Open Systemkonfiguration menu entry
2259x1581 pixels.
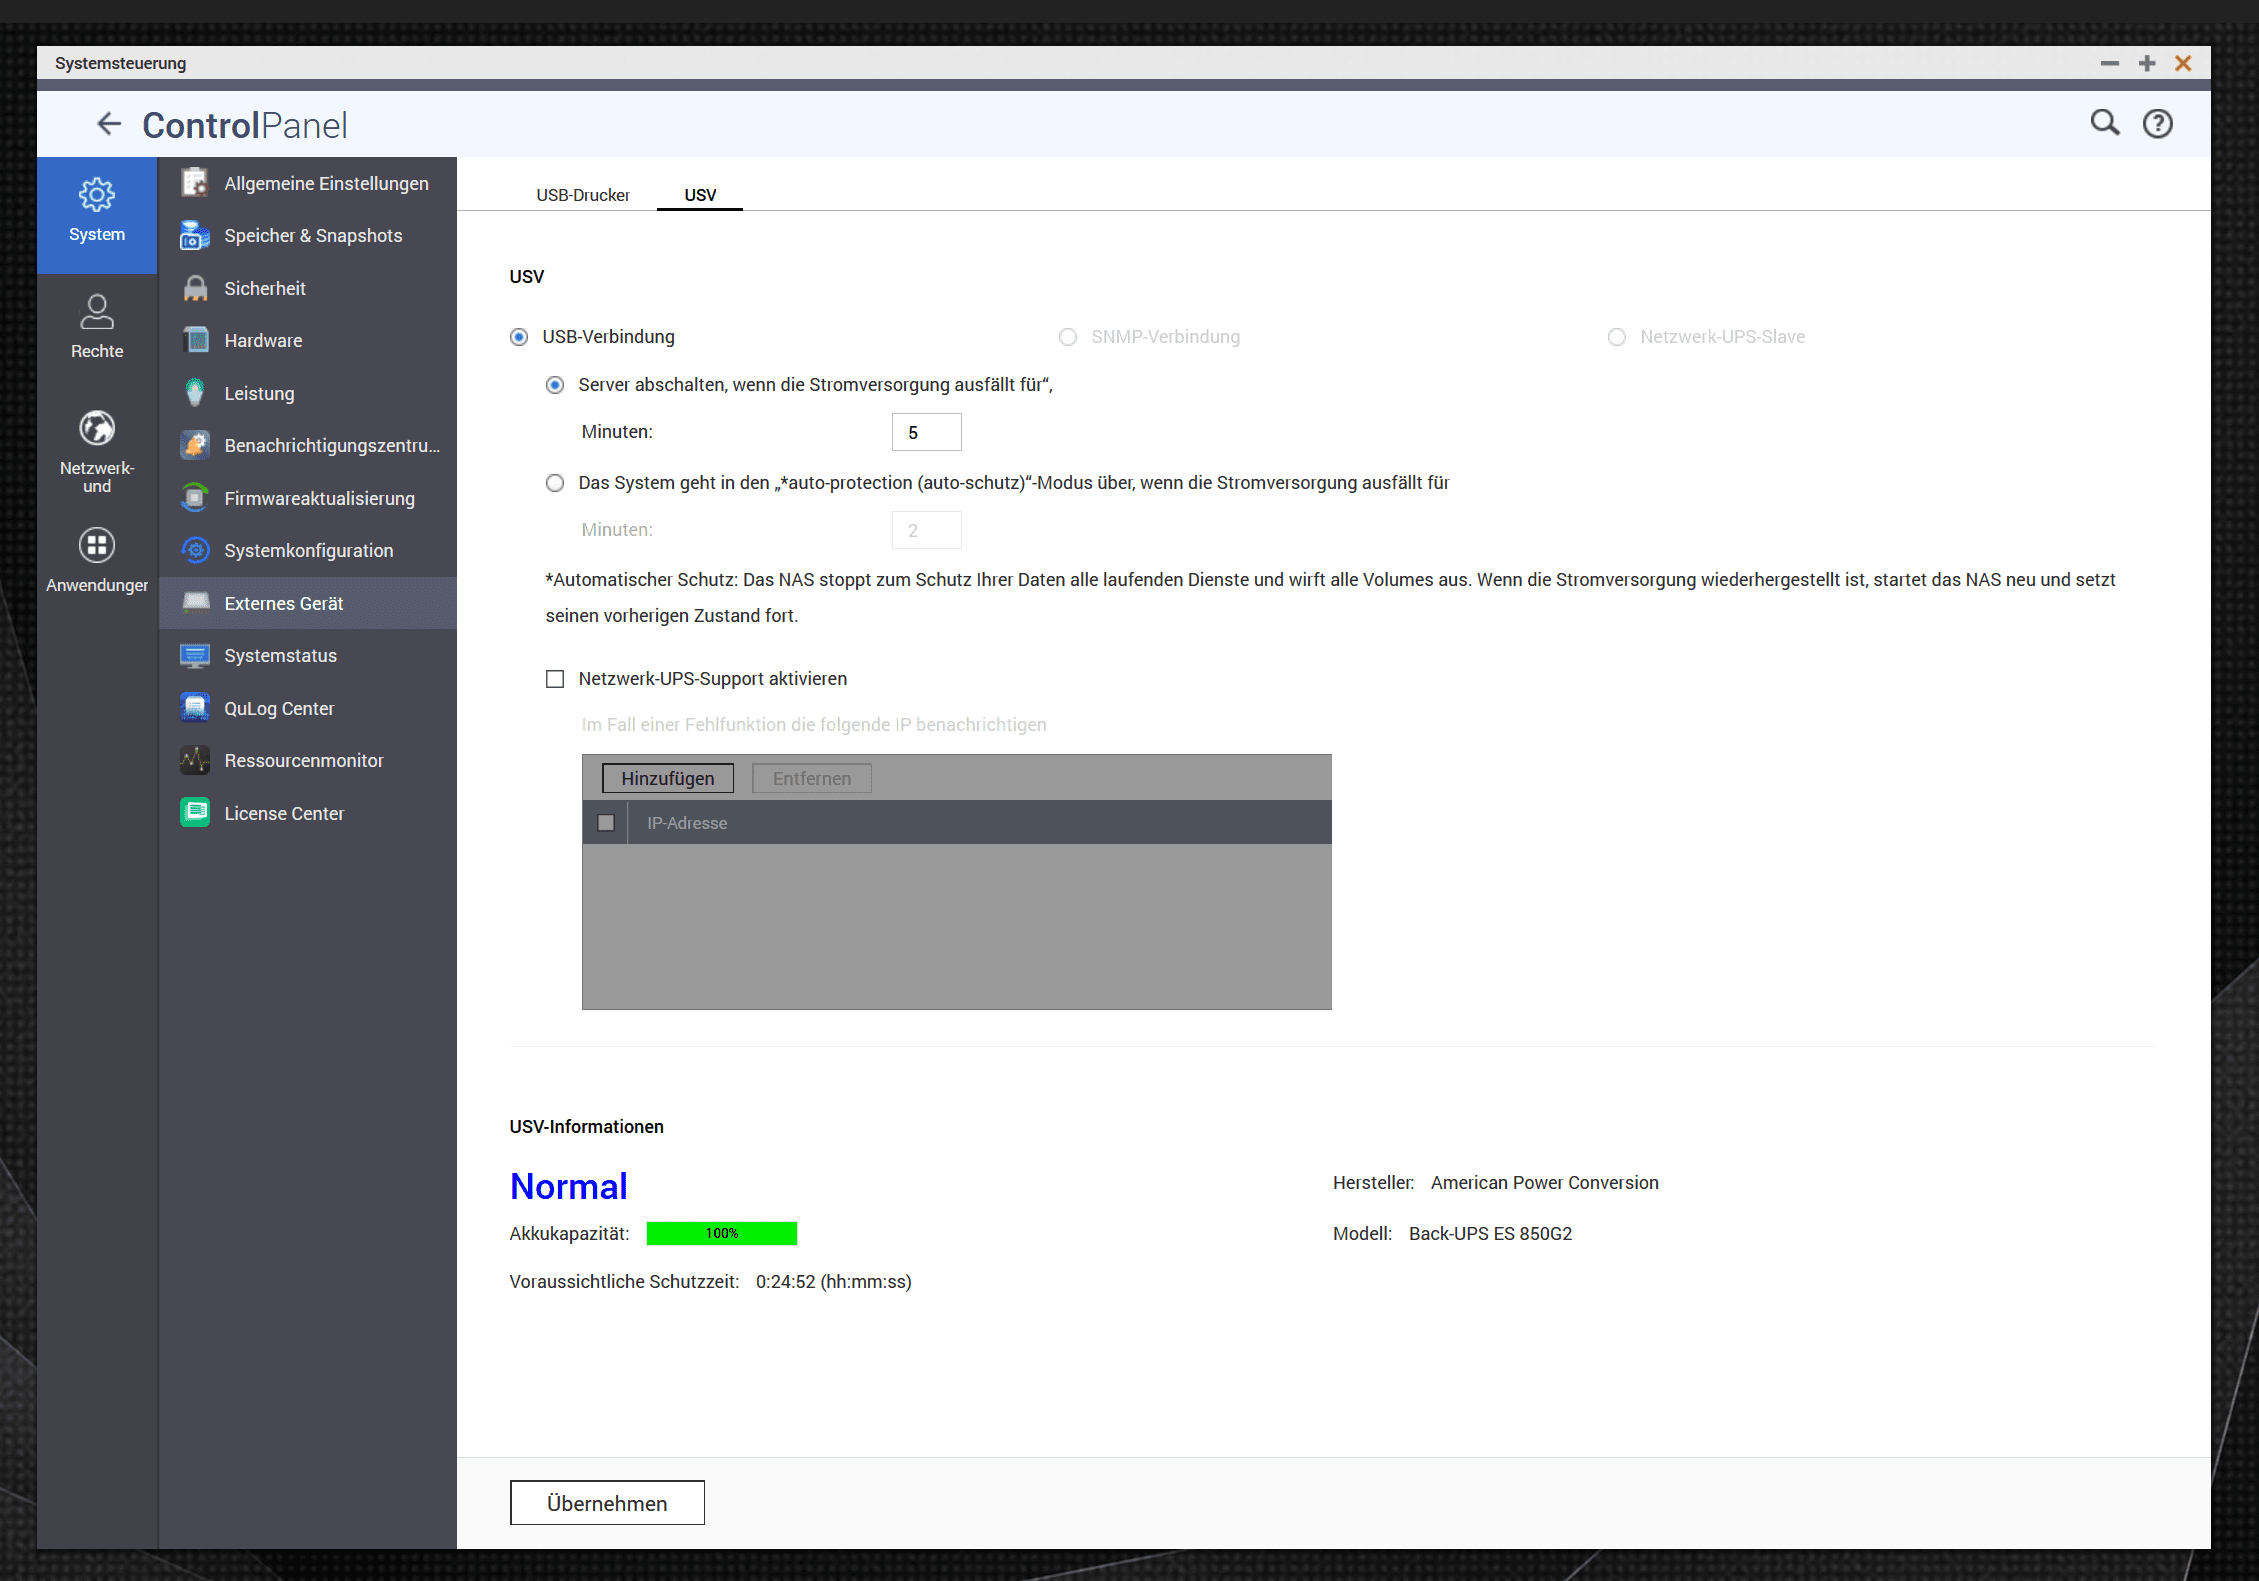[308, 551]
